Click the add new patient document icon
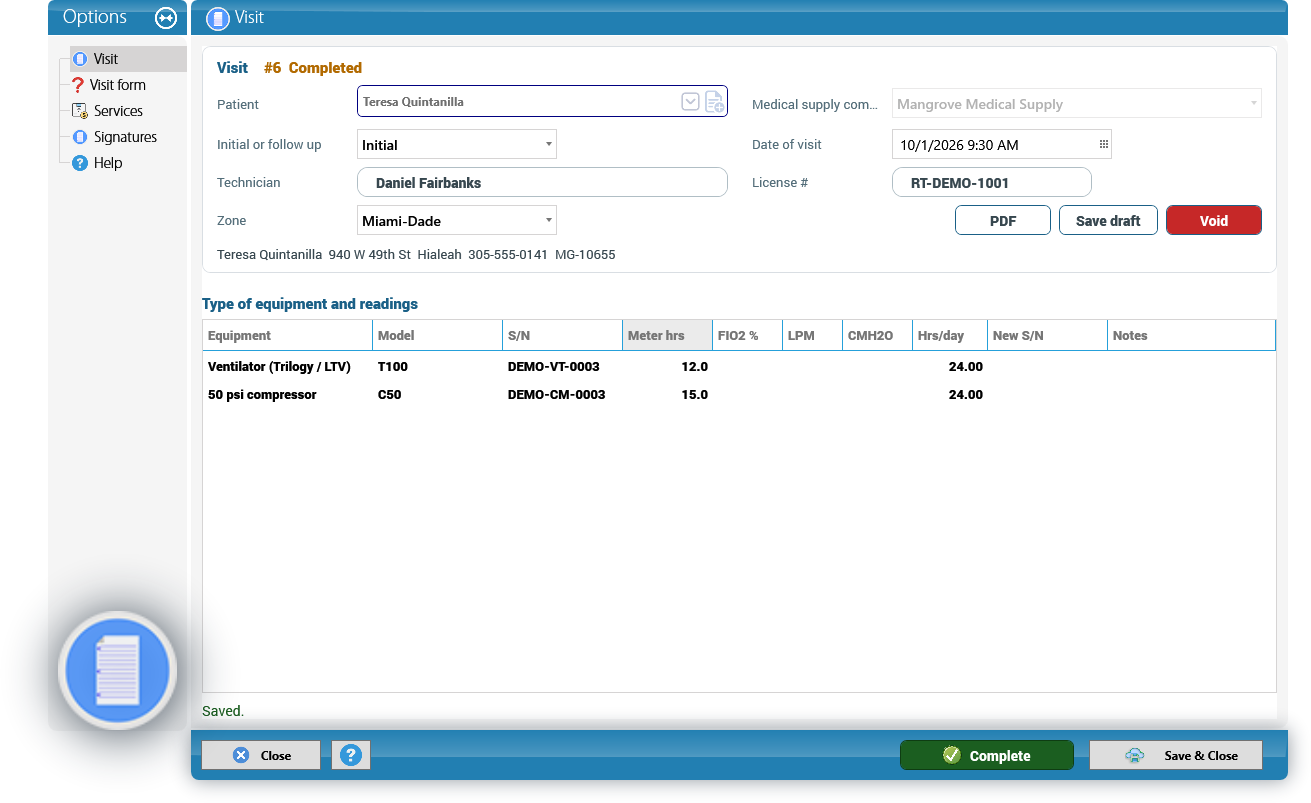 click(714, 102)
